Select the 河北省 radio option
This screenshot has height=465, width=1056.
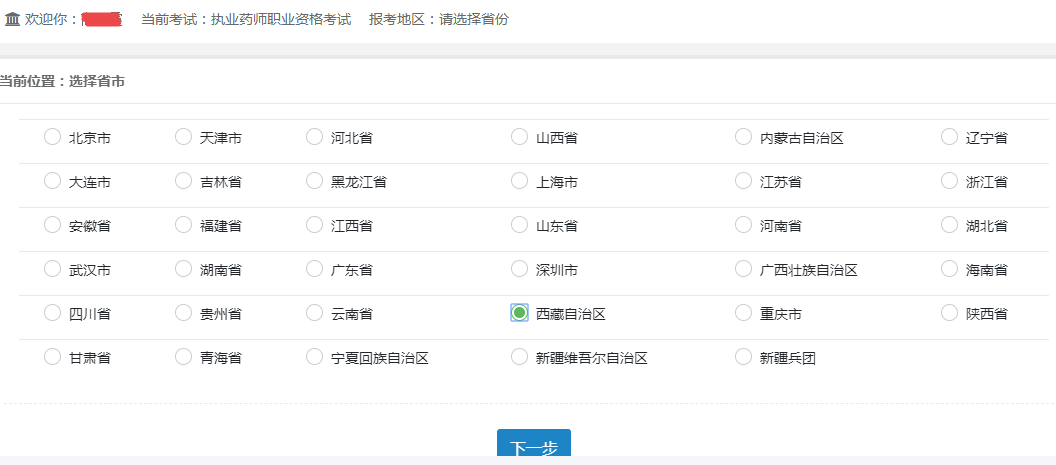click(x=314, y=137)
